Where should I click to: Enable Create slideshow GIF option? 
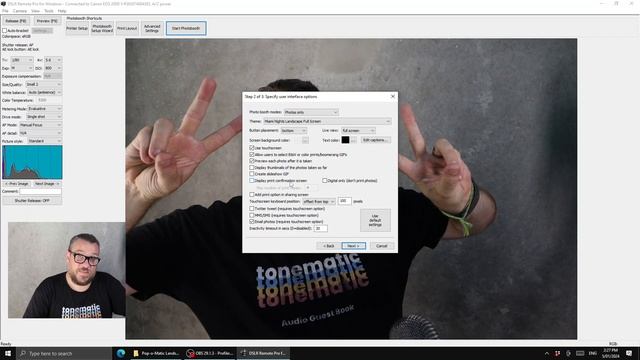click(x=252, y=174)
